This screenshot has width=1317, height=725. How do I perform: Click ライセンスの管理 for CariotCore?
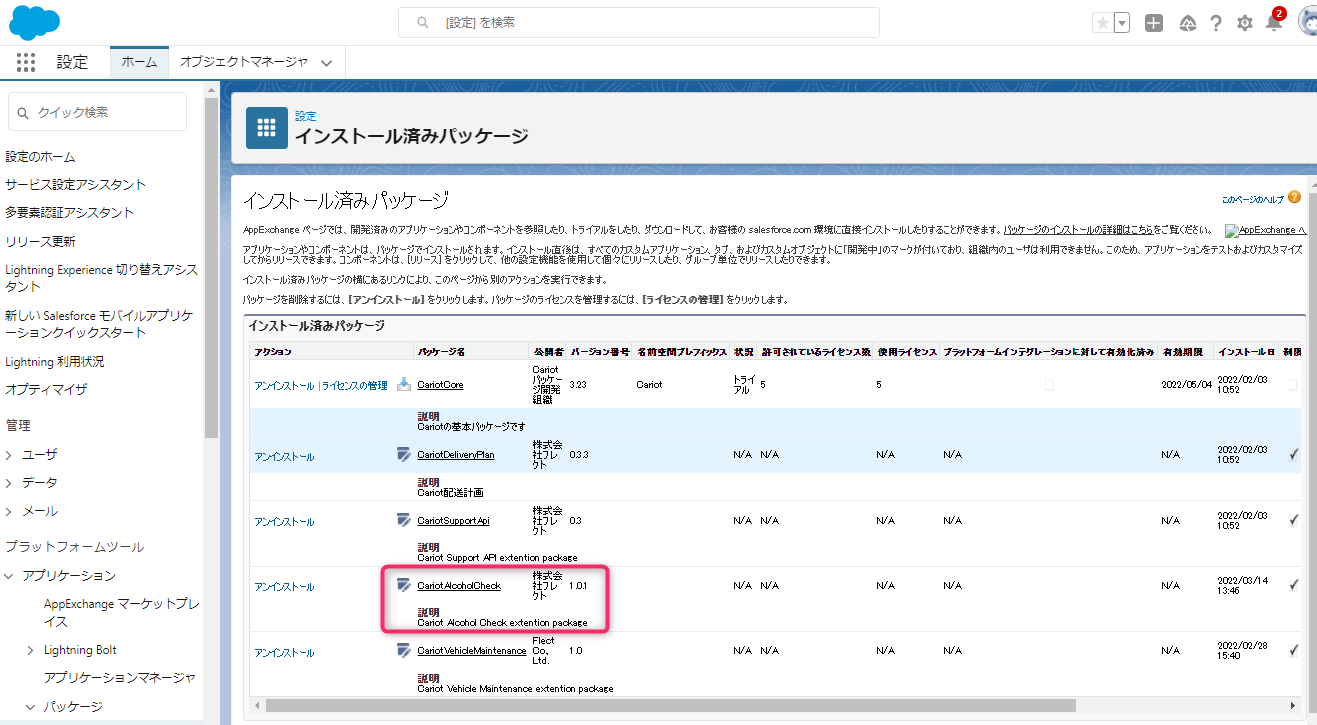click(354, 386)
